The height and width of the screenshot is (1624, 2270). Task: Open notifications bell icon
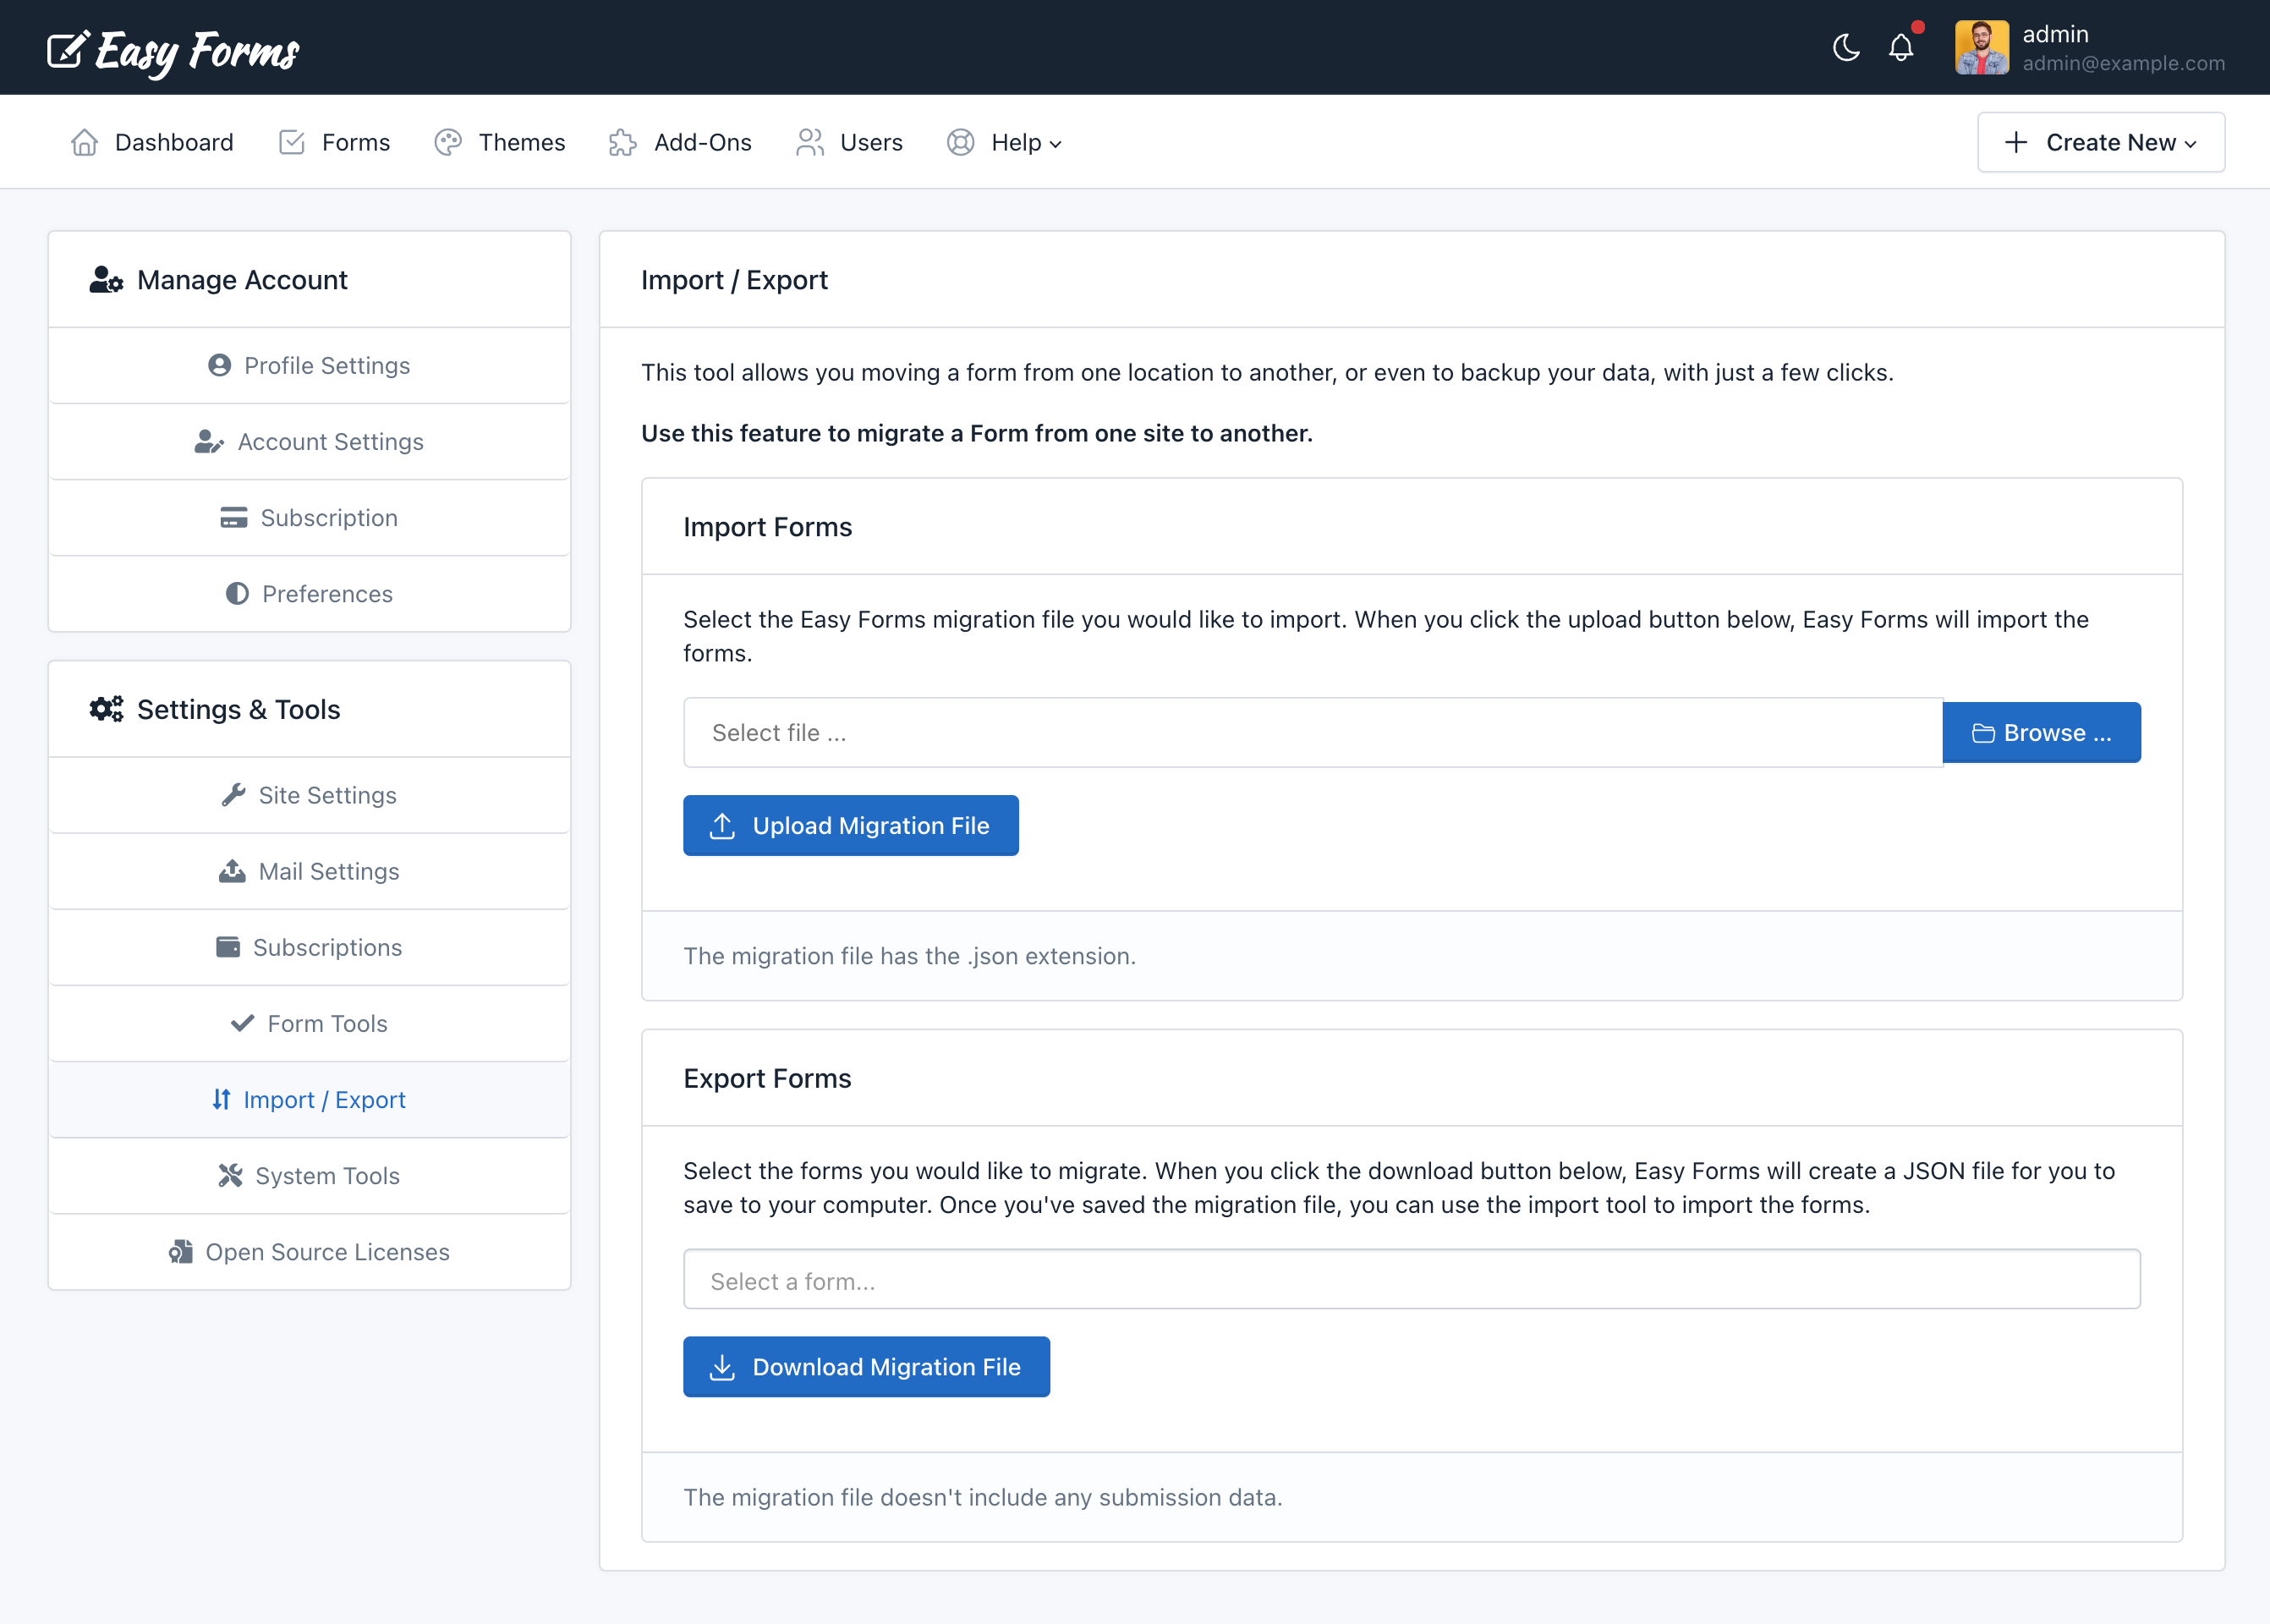click(1901, 47)
